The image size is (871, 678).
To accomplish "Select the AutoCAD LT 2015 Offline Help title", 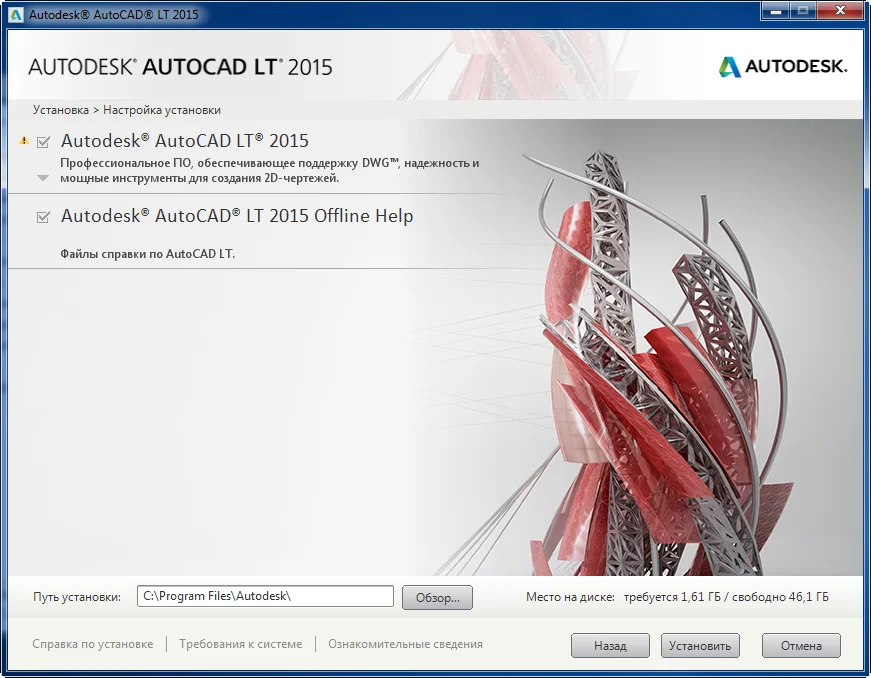I will pos(237,215).
